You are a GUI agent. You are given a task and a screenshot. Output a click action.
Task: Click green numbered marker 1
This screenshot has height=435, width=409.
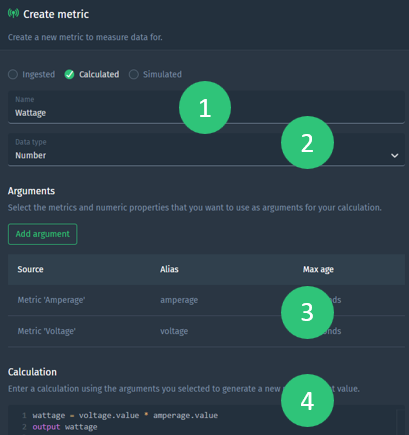[x=205, y=108]
